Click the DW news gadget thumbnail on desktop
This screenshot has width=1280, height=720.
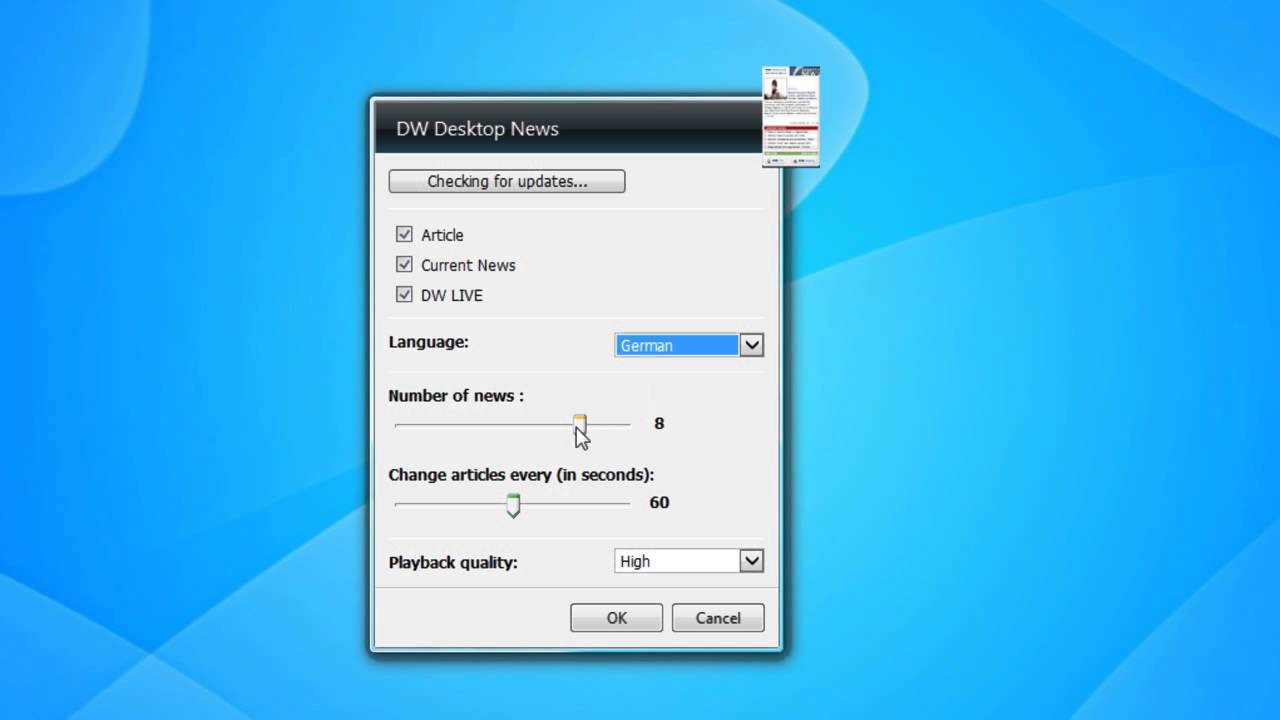(791, 116)
